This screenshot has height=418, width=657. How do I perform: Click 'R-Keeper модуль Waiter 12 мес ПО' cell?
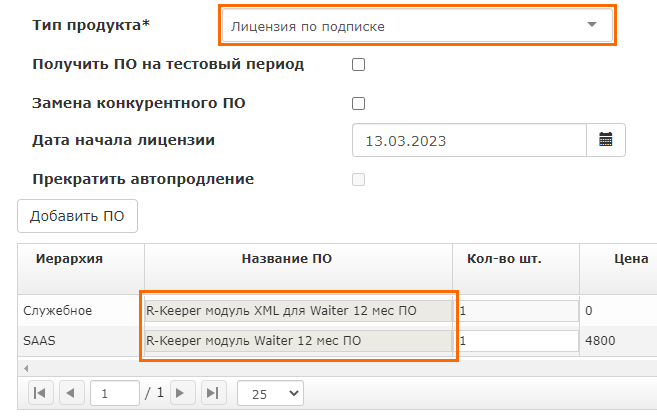click(298, 341)
